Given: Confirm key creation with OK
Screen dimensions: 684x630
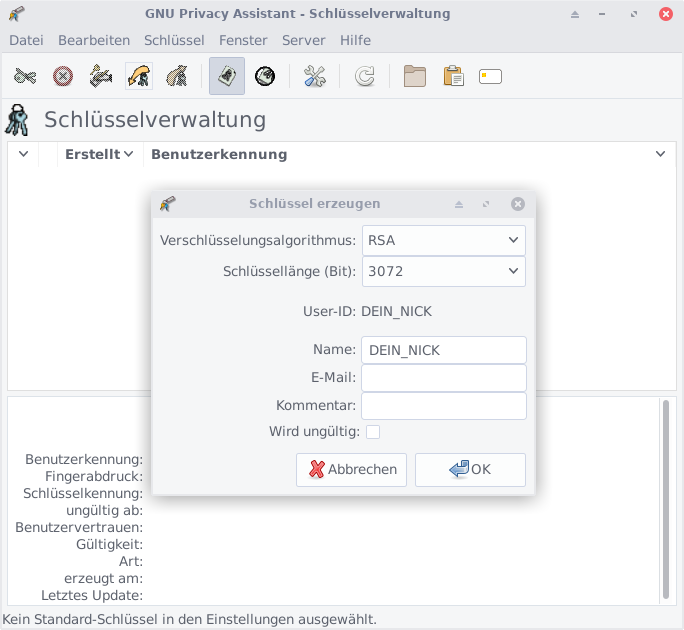Looking at the screenshot, I should (470, 470).
